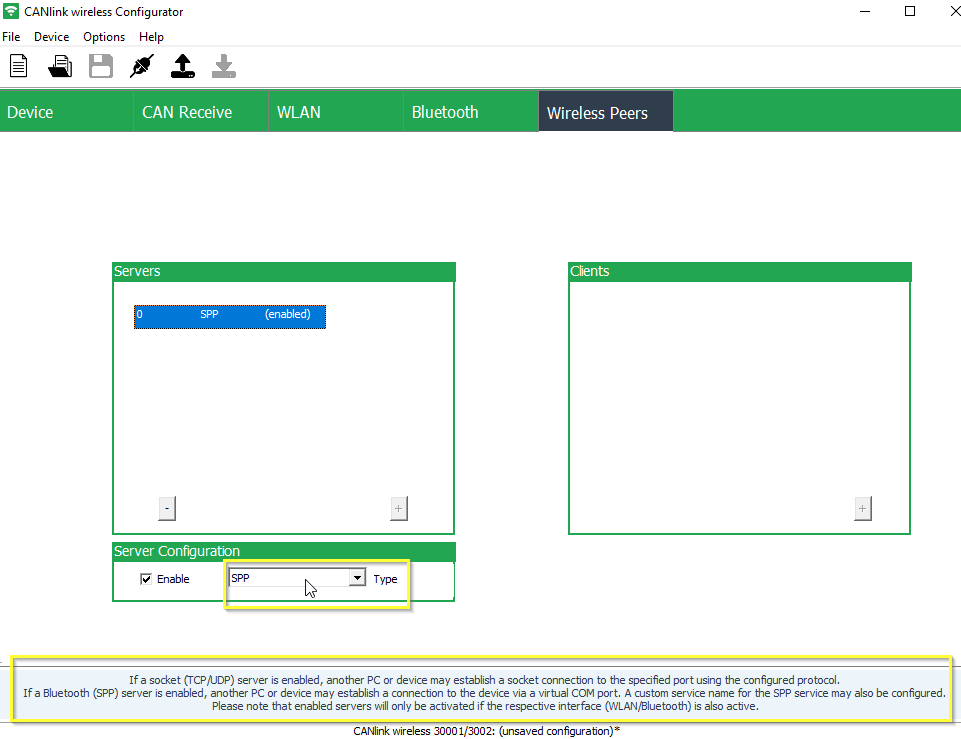961x739 pixels.
Task: Switch to the Device tab
Action: coord(29,111)
